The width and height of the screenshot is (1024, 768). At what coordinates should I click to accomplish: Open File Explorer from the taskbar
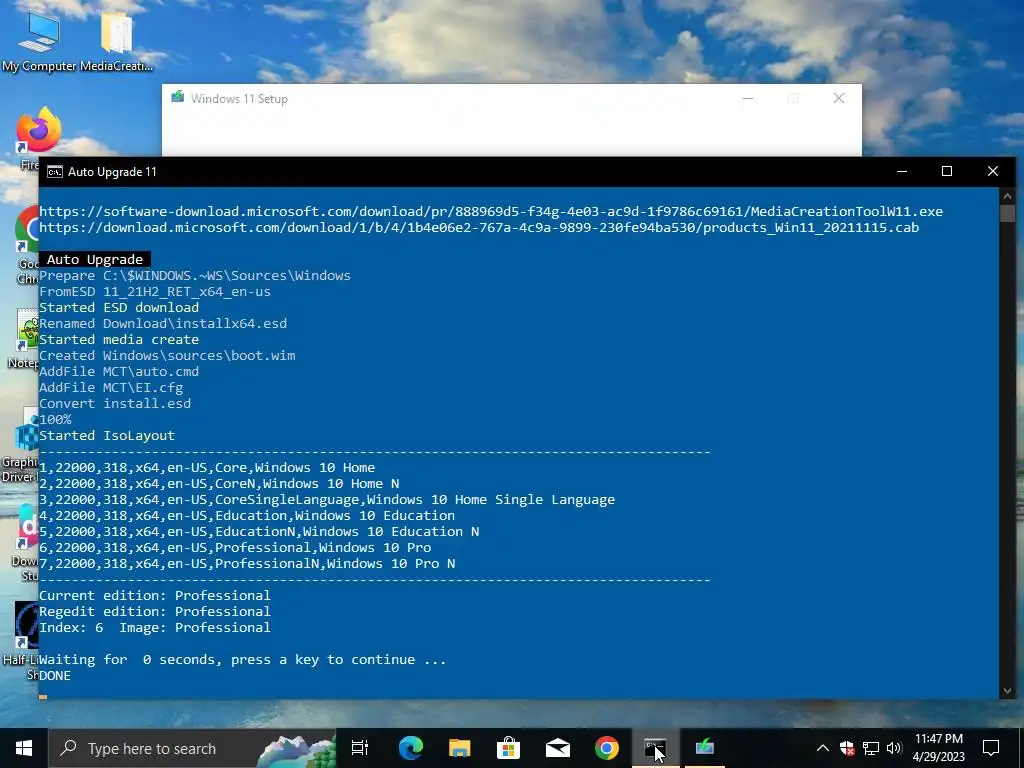tap(460, 748)
